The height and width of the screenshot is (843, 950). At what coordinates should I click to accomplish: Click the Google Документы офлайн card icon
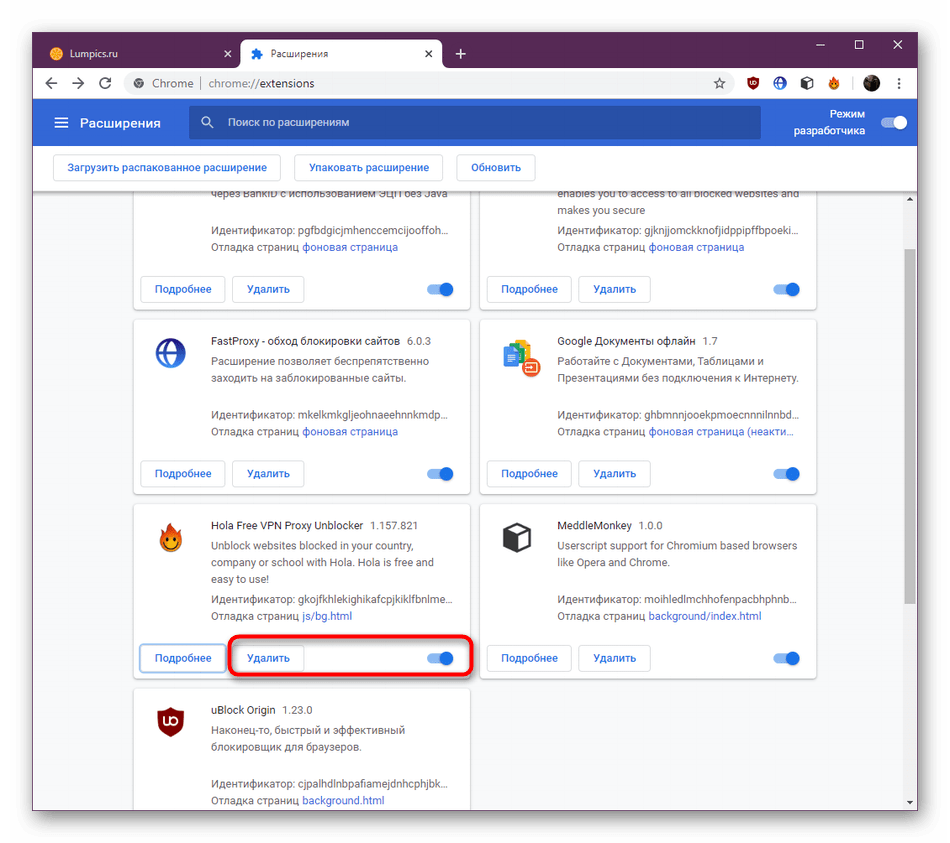(x=521, y=358)
